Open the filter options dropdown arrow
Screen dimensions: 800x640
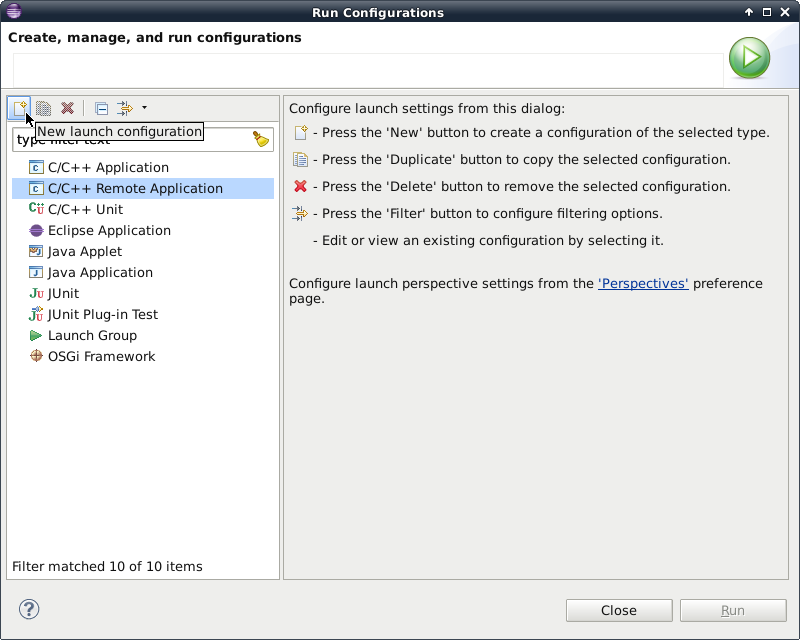pyautogui.click(x=144, y=108)
